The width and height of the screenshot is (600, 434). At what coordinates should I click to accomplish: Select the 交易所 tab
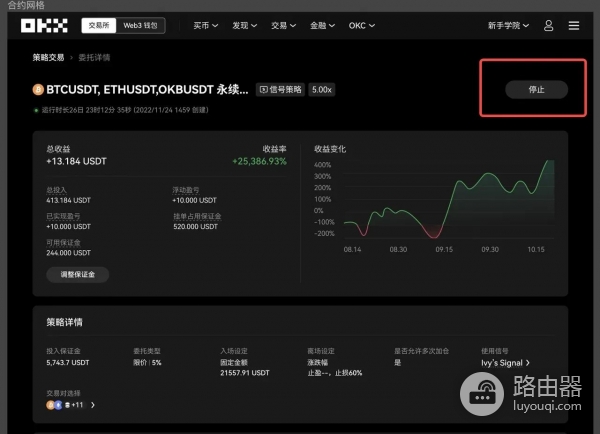click(99, 26)
